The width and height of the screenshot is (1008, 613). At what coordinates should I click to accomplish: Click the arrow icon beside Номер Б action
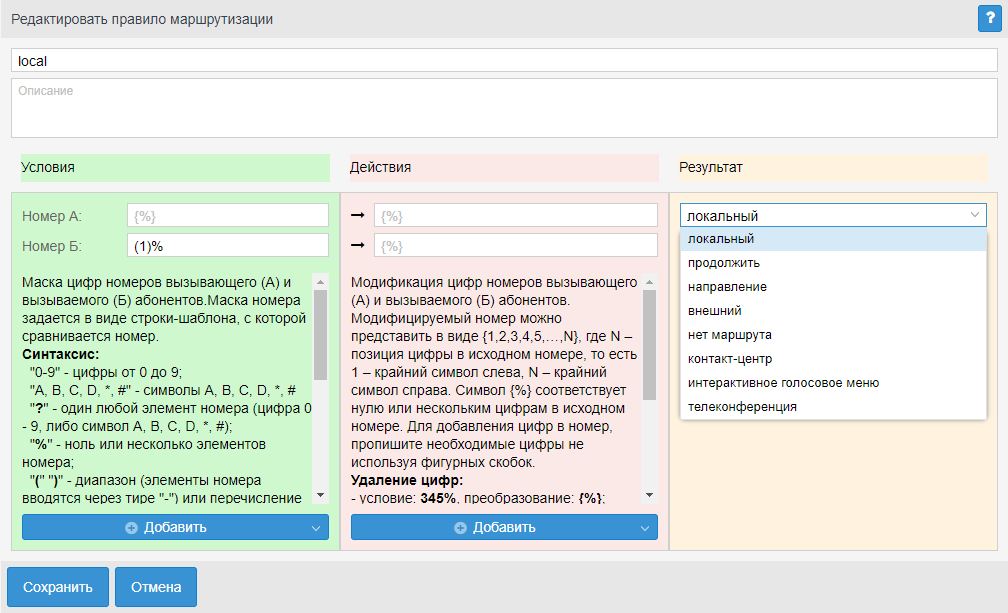[x=358, y=245]
